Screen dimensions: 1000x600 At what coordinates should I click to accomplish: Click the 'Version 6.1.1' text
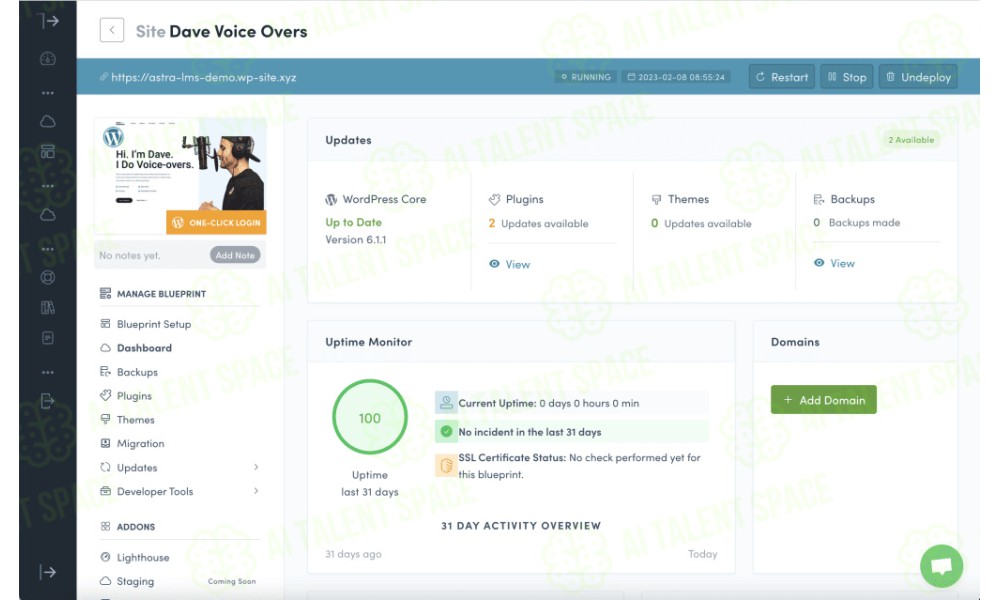click(356, 240)
